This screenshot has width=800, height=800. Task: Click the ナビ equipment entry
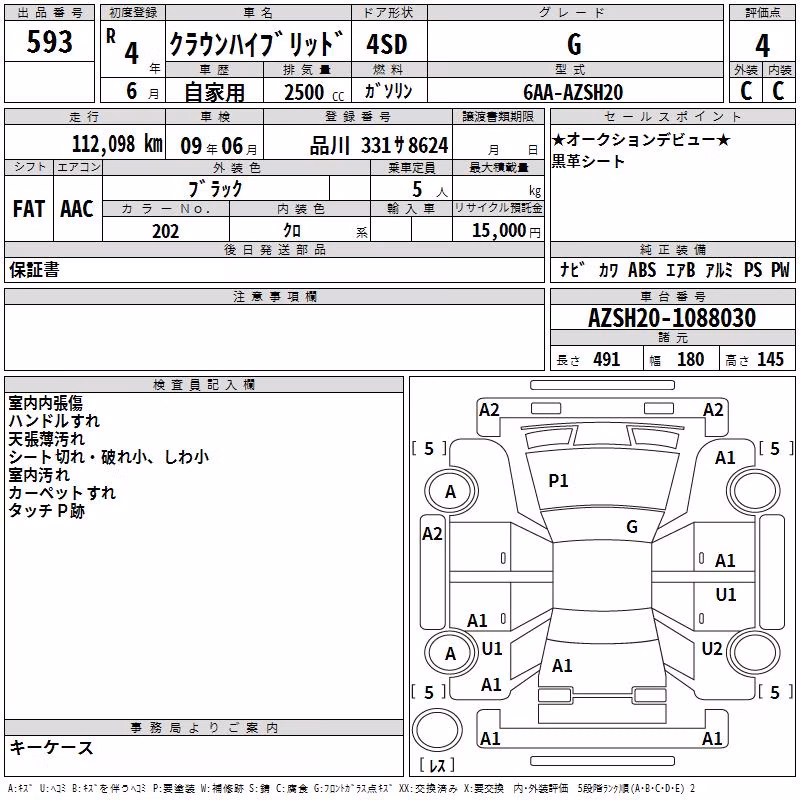[572, 269]
